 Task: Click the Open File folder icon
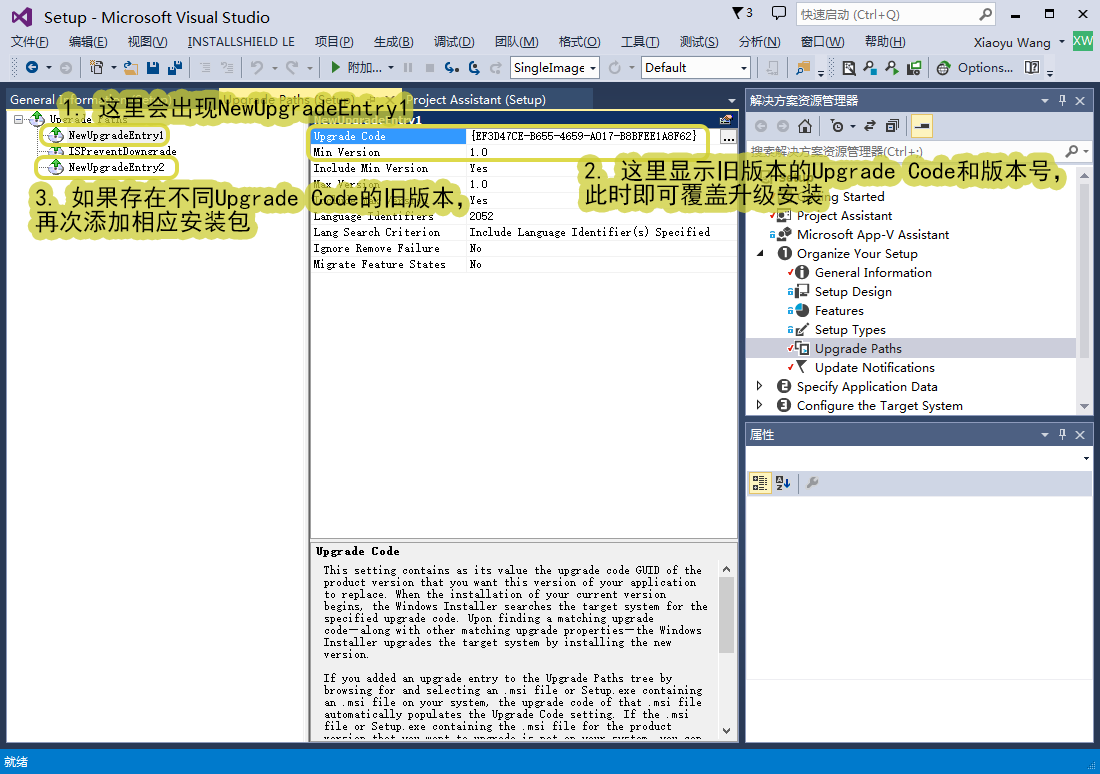click(x=130, y=67)
